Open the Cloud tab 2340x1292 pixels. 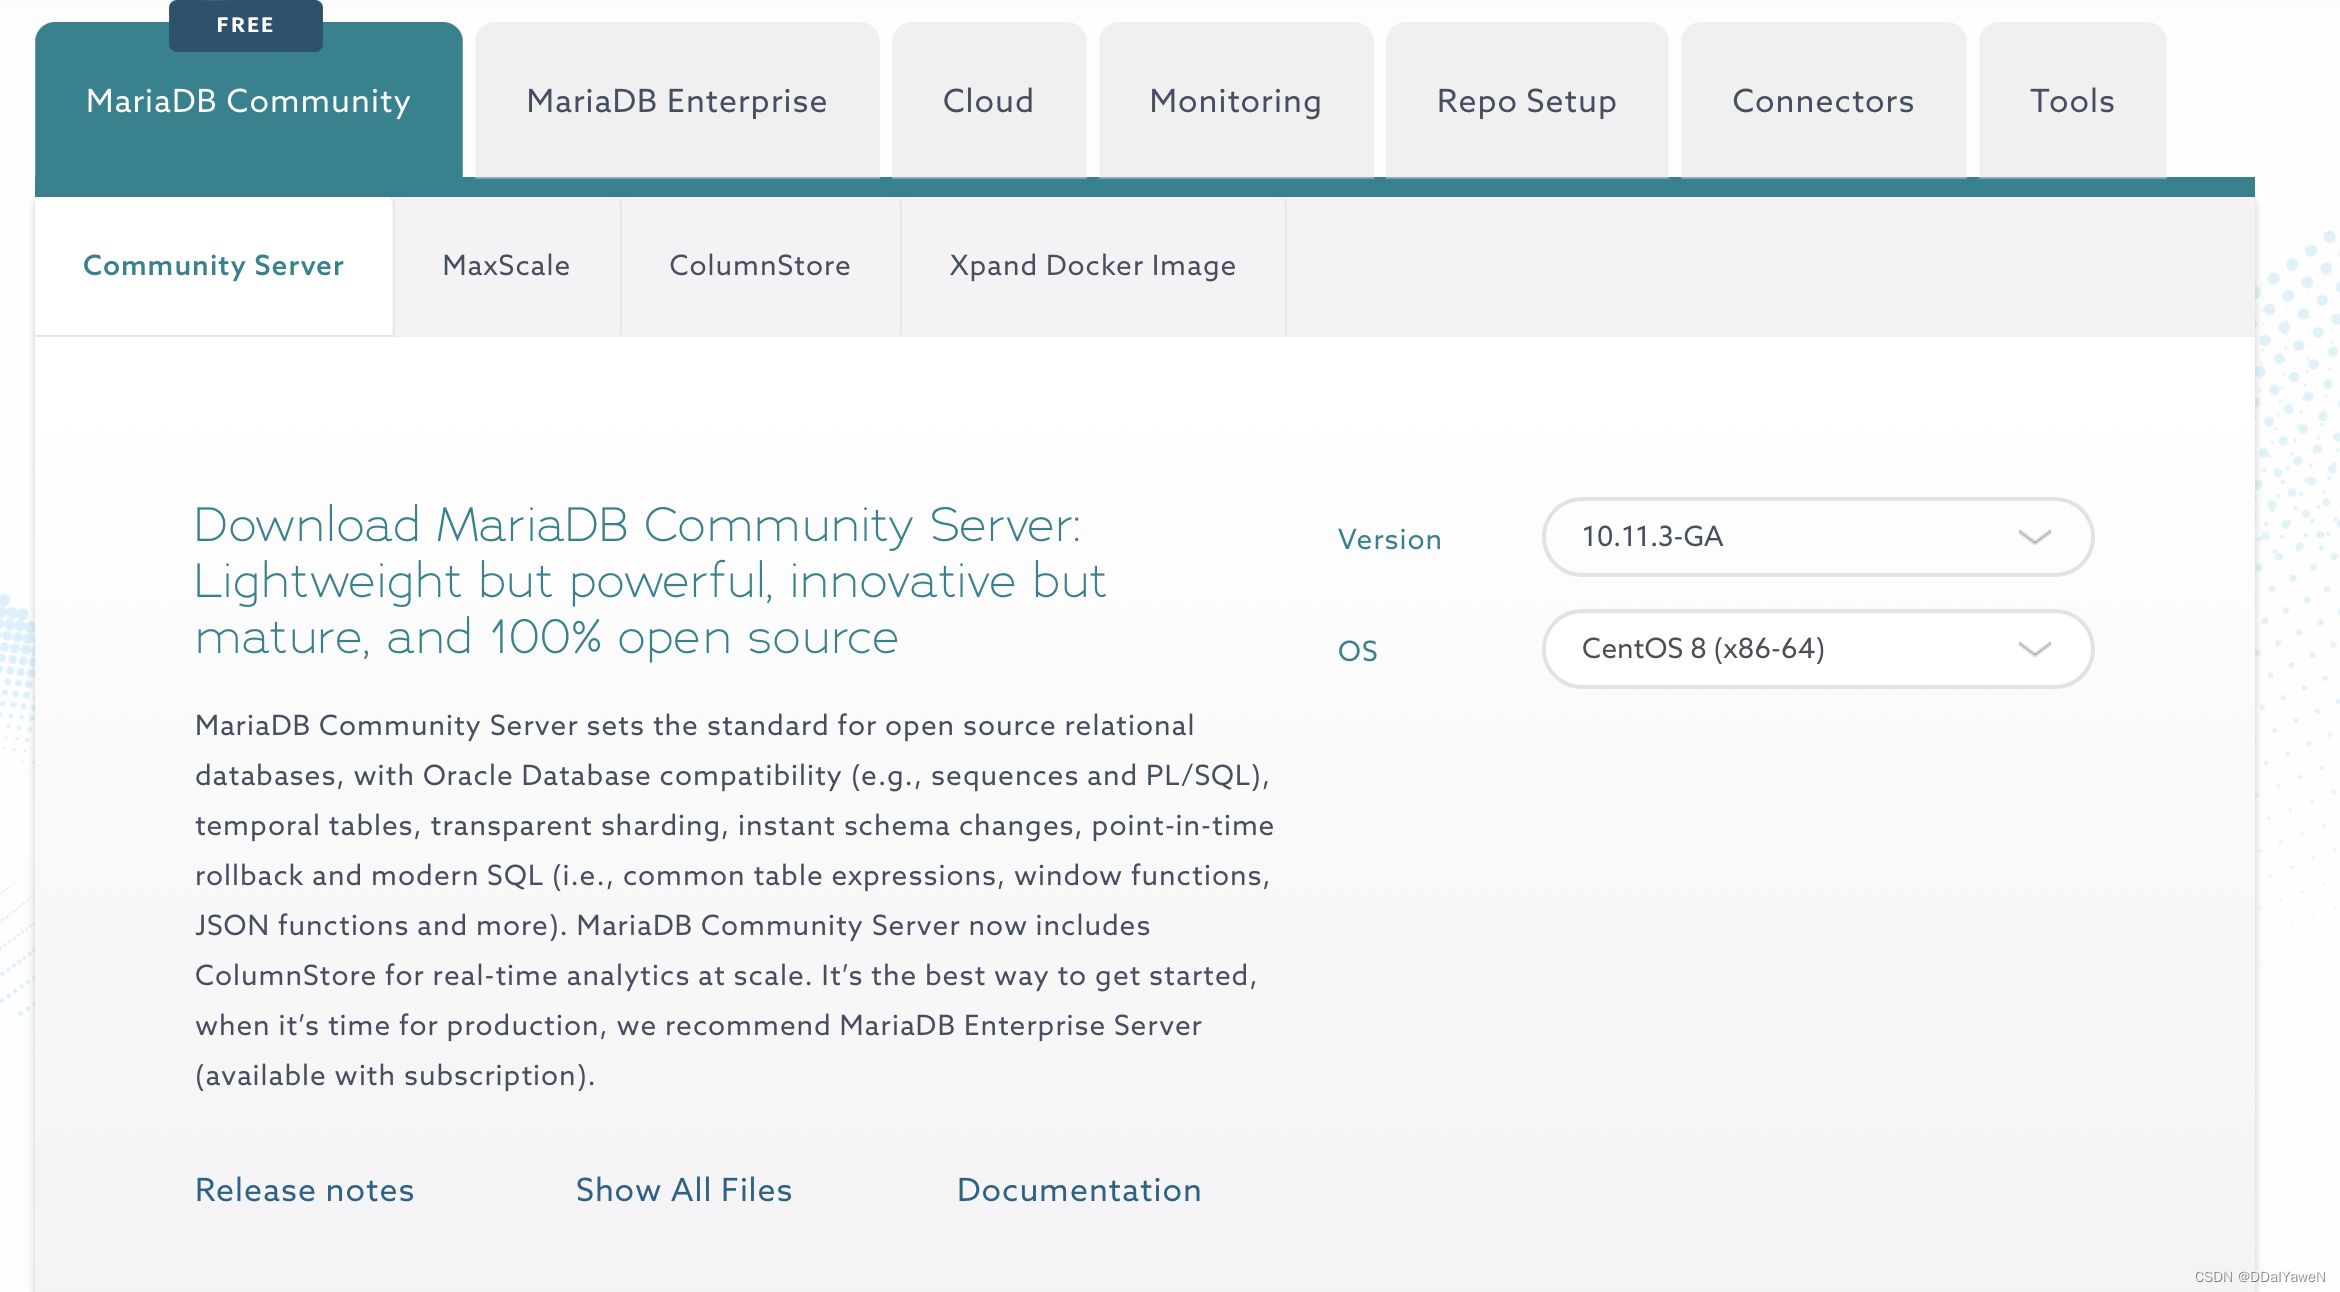pyautogui.click(x=988, y=101)
